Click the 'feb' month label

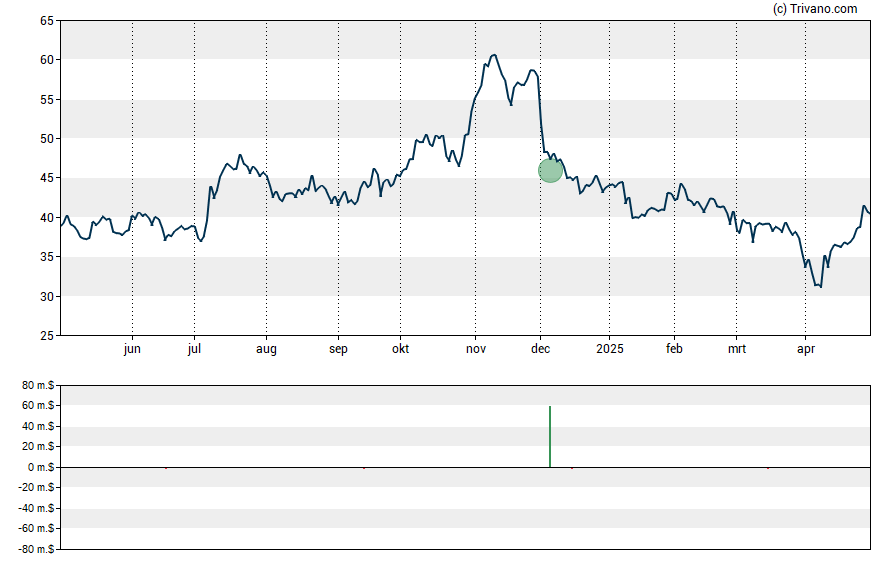coord(674,349)
